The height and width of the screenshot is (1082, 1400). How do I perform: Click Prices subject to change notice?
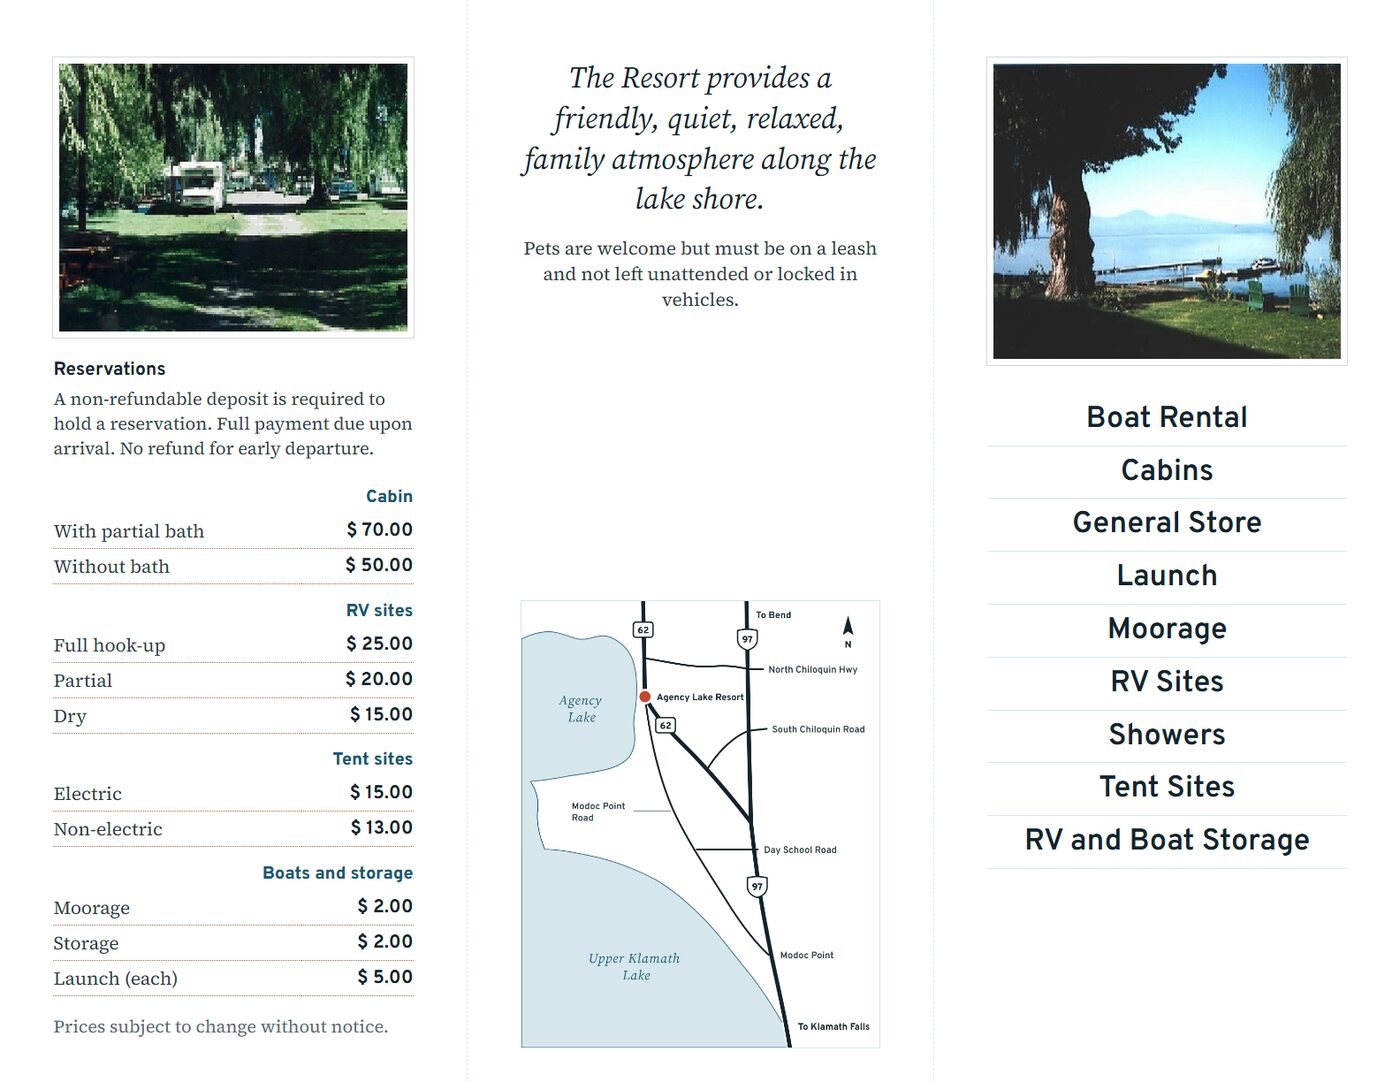click(x=221, y=1027)
